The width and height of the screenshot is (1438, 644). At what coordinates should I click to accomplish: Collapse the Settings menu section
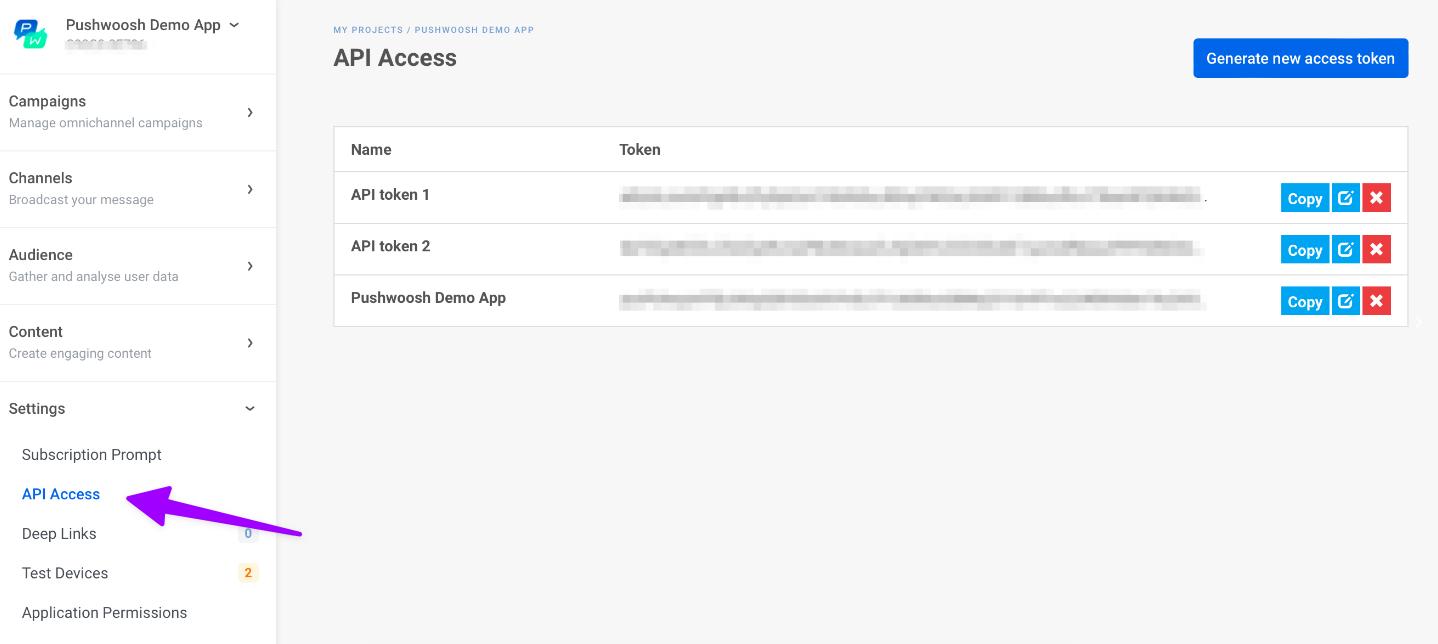[x=138, y=408]
